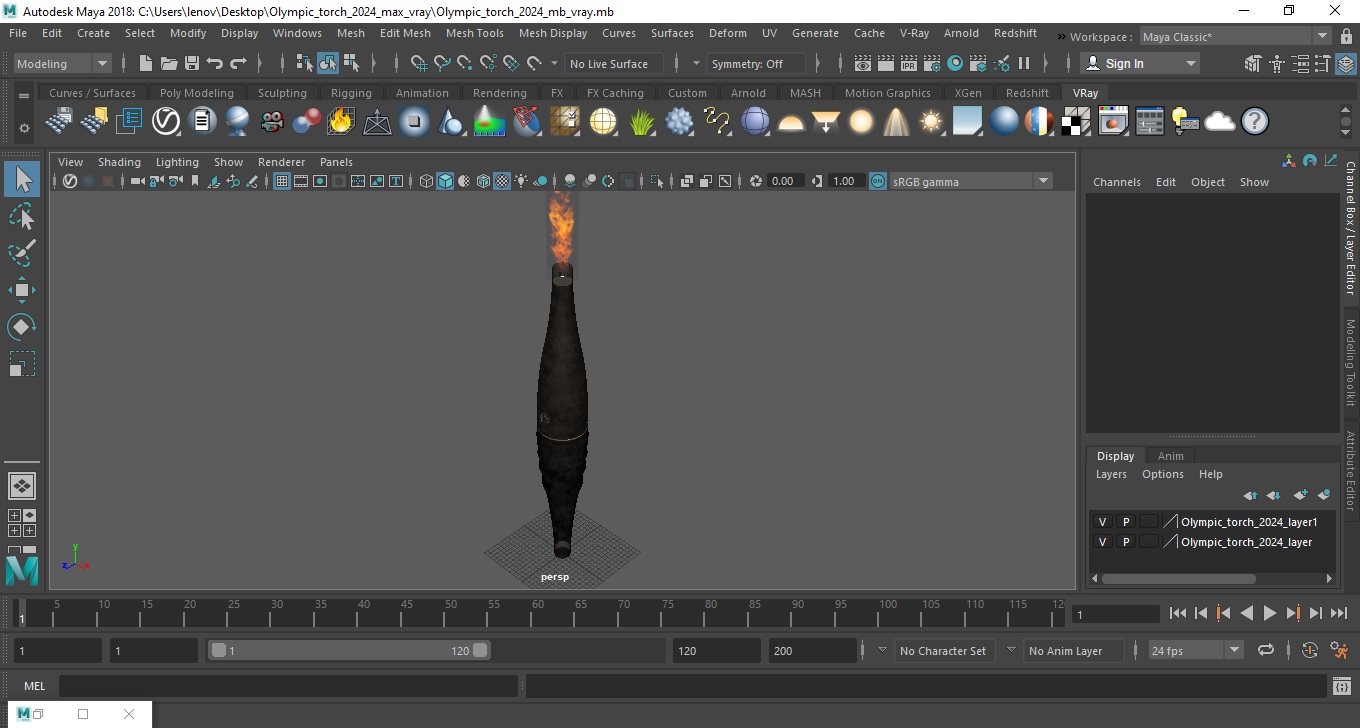Open a scene with the folder icon
This screenshot has width=1360, height=728.
click(169, 63)
